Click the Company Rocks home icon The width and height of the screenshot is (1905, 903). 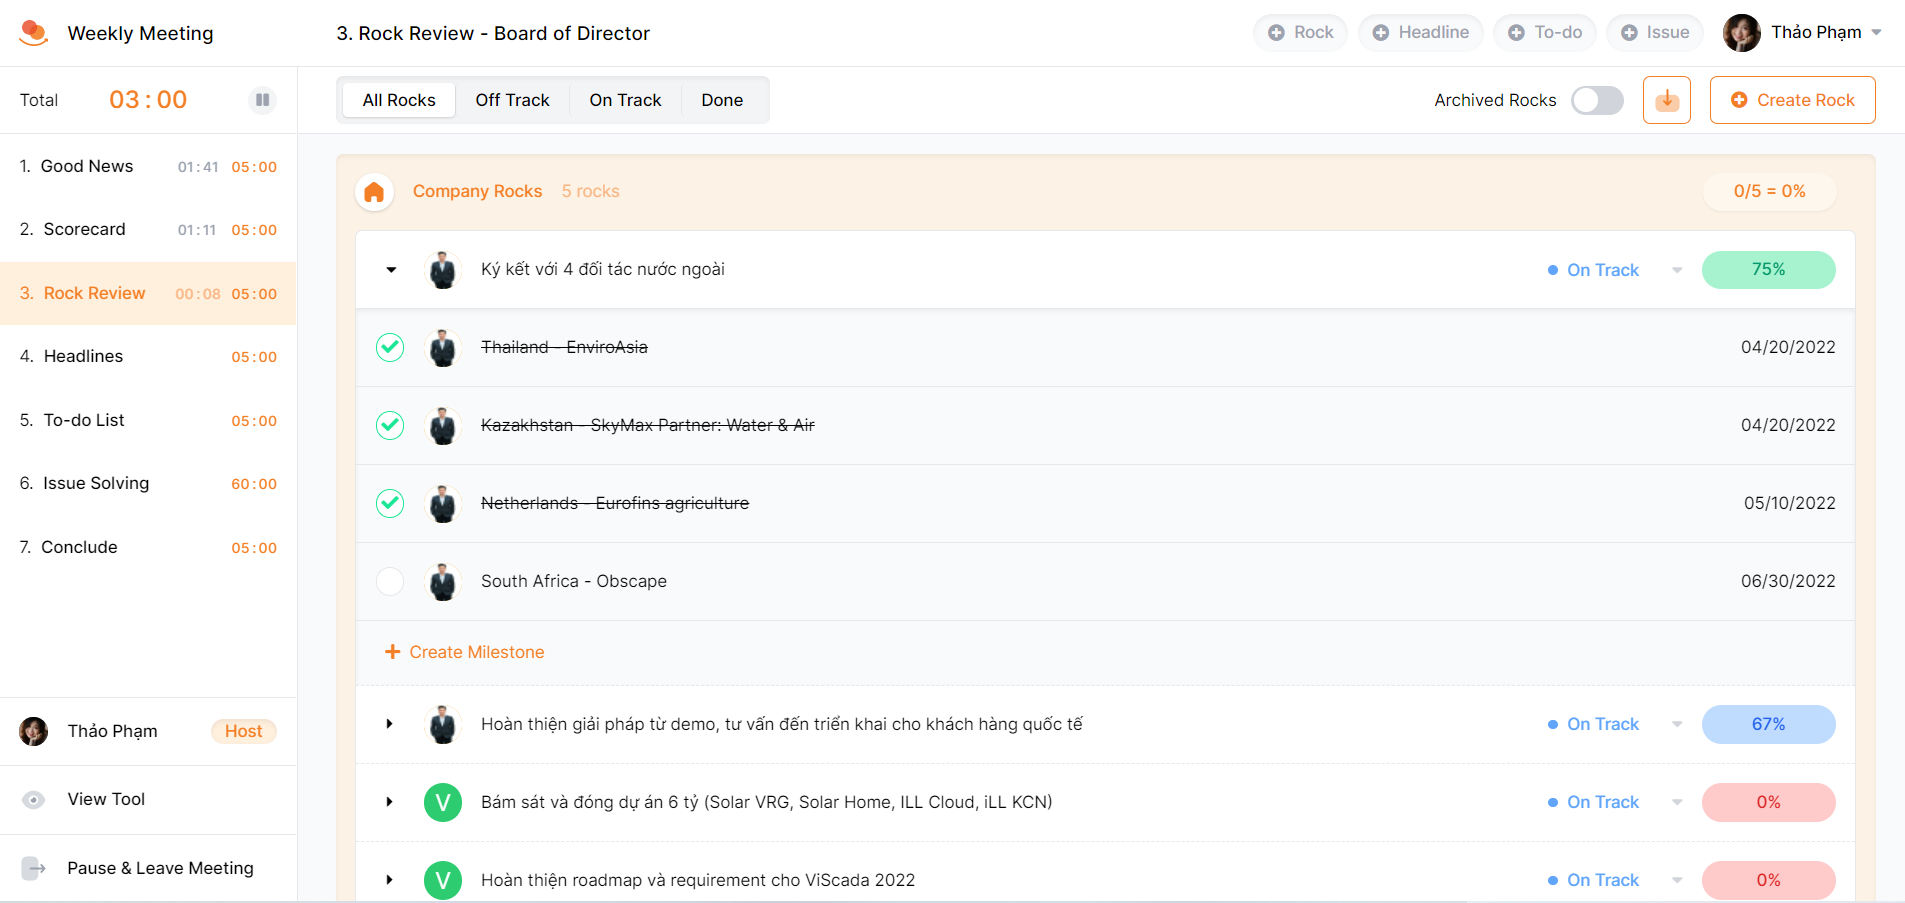tap(374, 192)
